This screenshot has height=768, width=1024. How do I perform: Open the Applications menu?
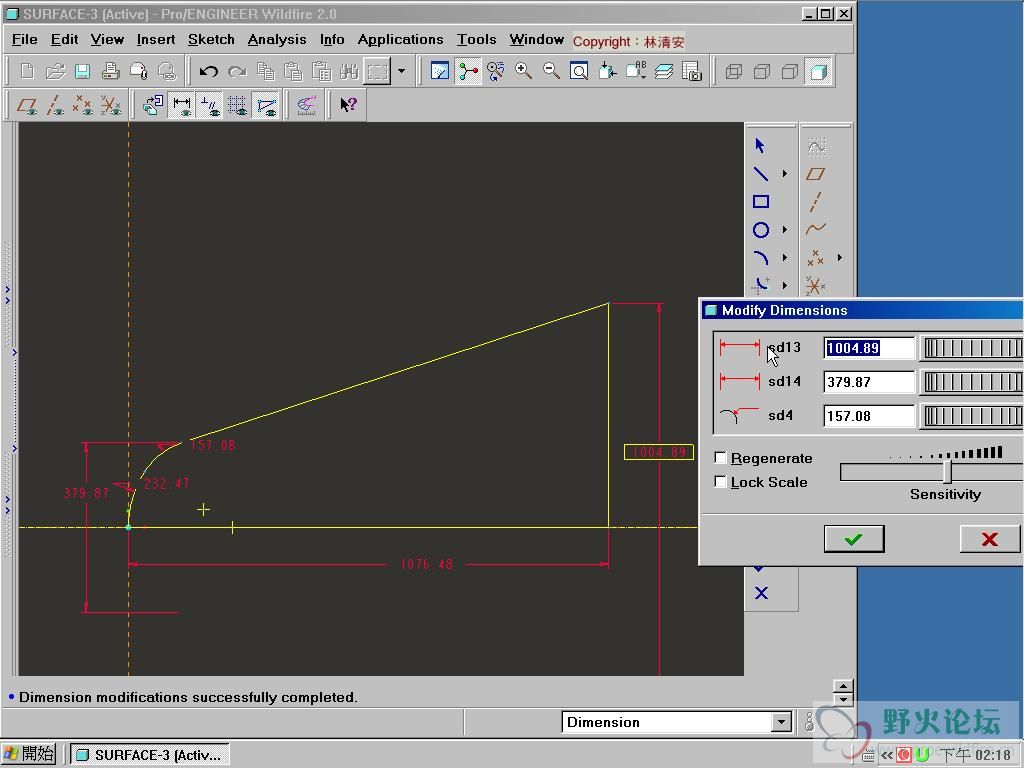tap(400, 39)
